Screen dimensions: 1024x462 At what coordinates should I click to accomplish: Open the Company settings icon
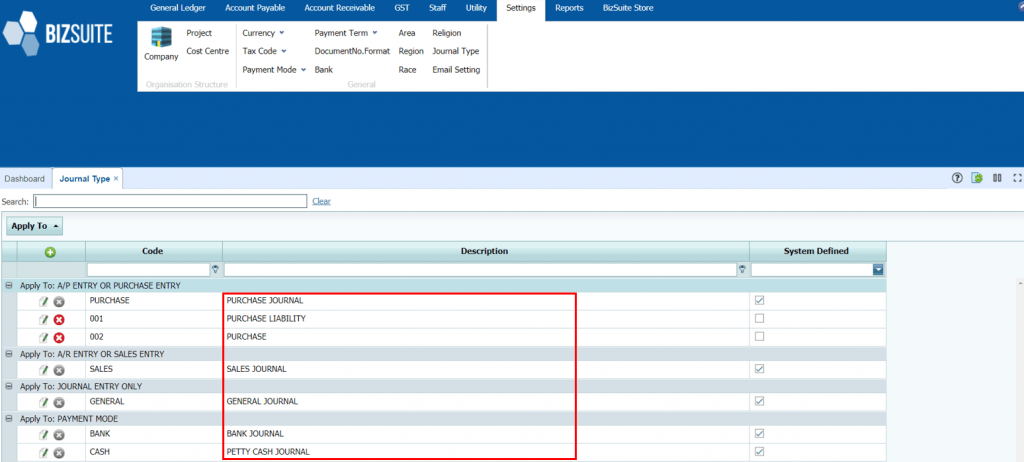(x=161, y=44)
